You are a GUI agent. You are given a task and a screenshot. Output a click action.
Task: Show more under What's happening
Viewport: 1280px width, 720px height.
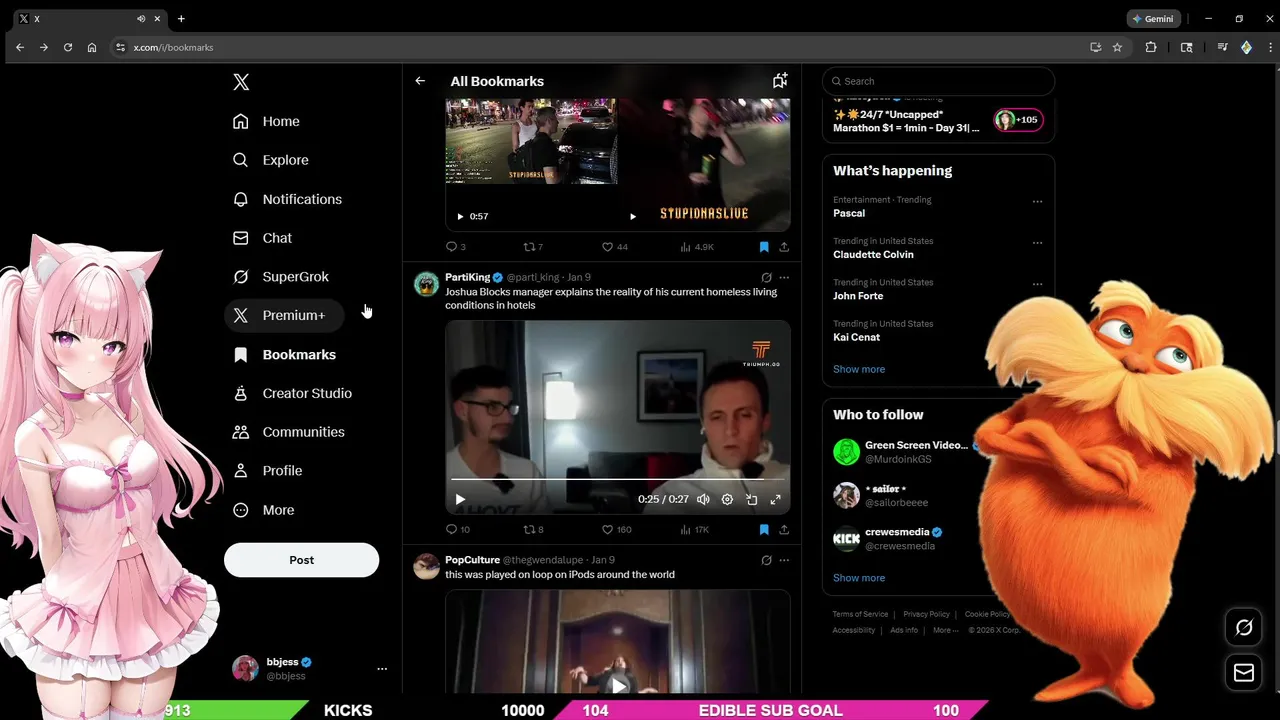coord(859,369)
